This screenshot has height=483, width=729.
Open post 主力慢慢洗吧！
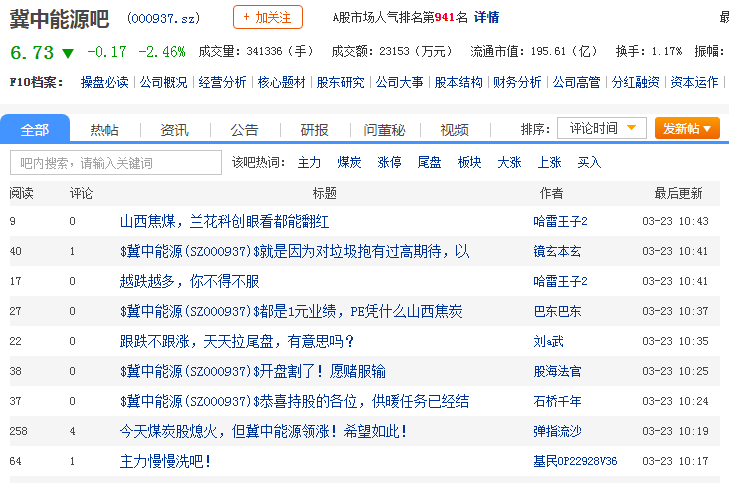pos(165,461)
